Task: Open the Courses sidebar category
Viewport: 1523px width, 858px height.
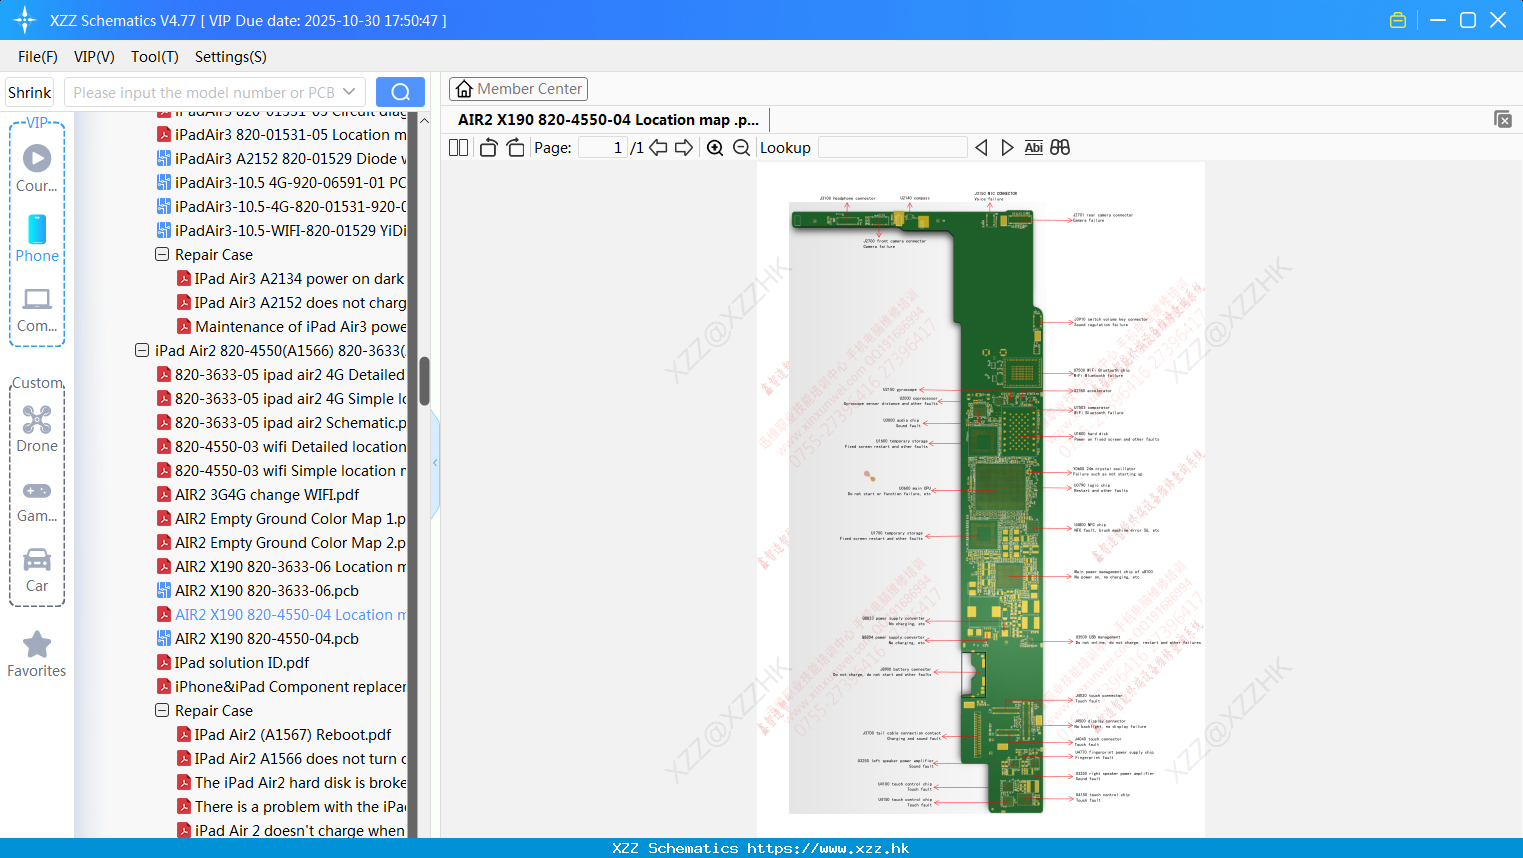Action: tap(37, 169)
